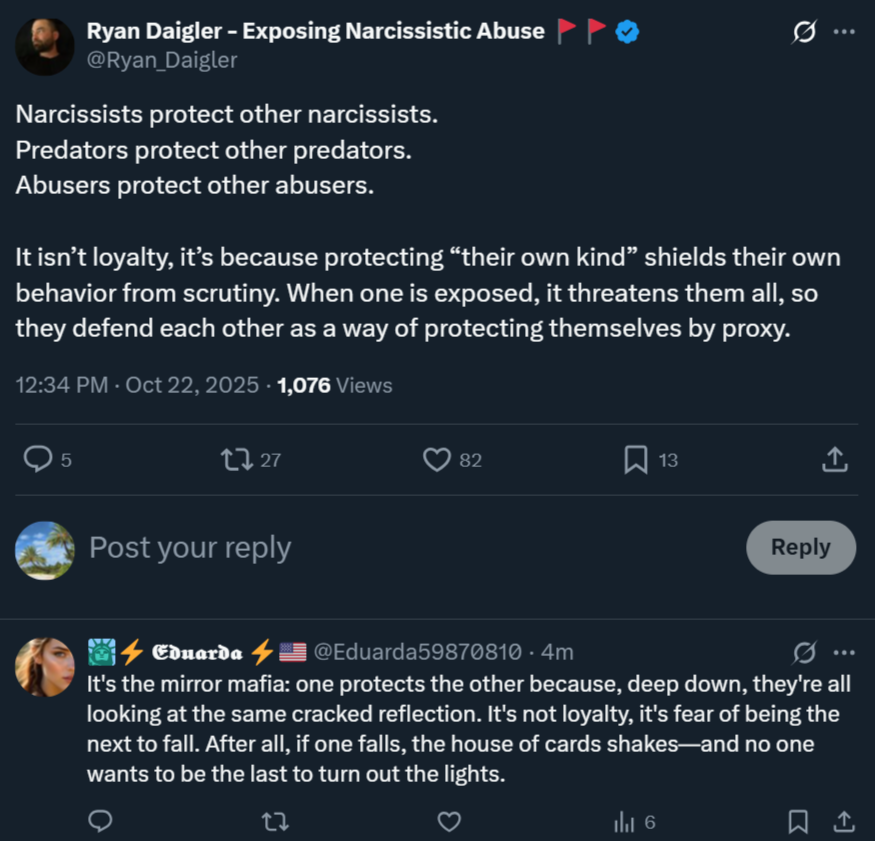Open the @Ryan_Daigler handle link
The image size is (875, 841).
tap(162, 60)
